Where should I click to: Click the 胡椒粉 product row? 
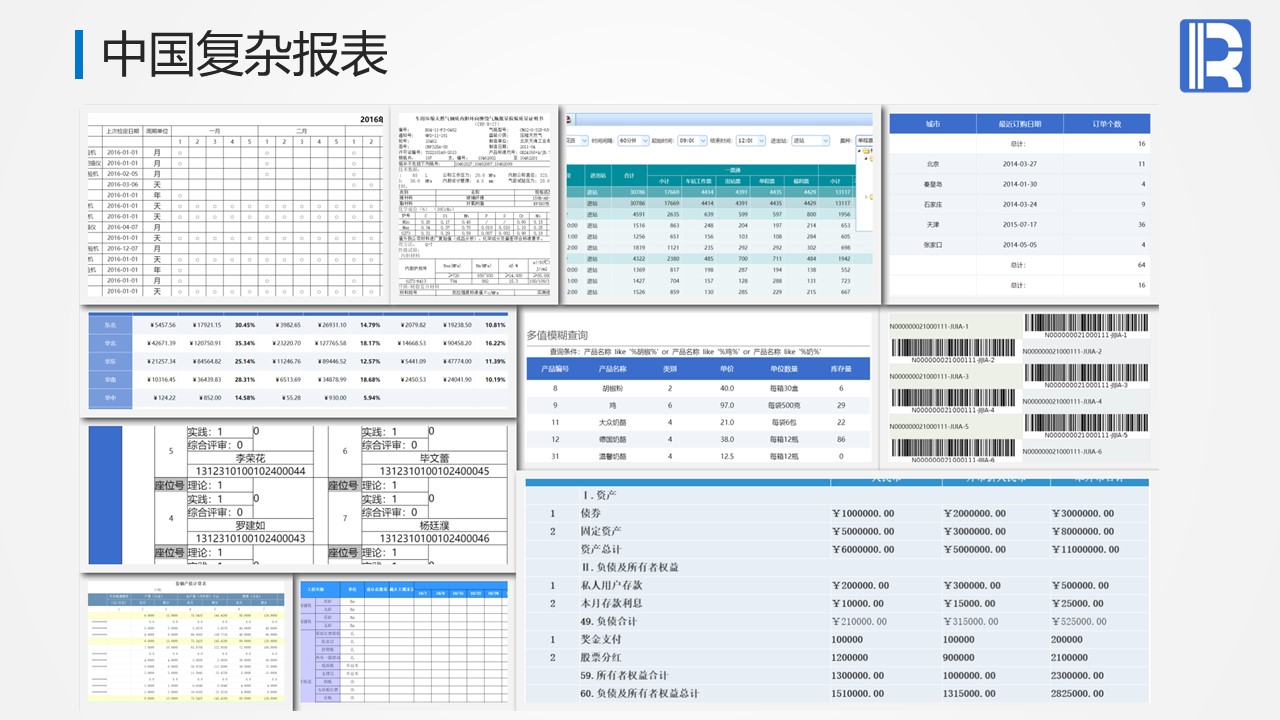[x=698, y=388]
